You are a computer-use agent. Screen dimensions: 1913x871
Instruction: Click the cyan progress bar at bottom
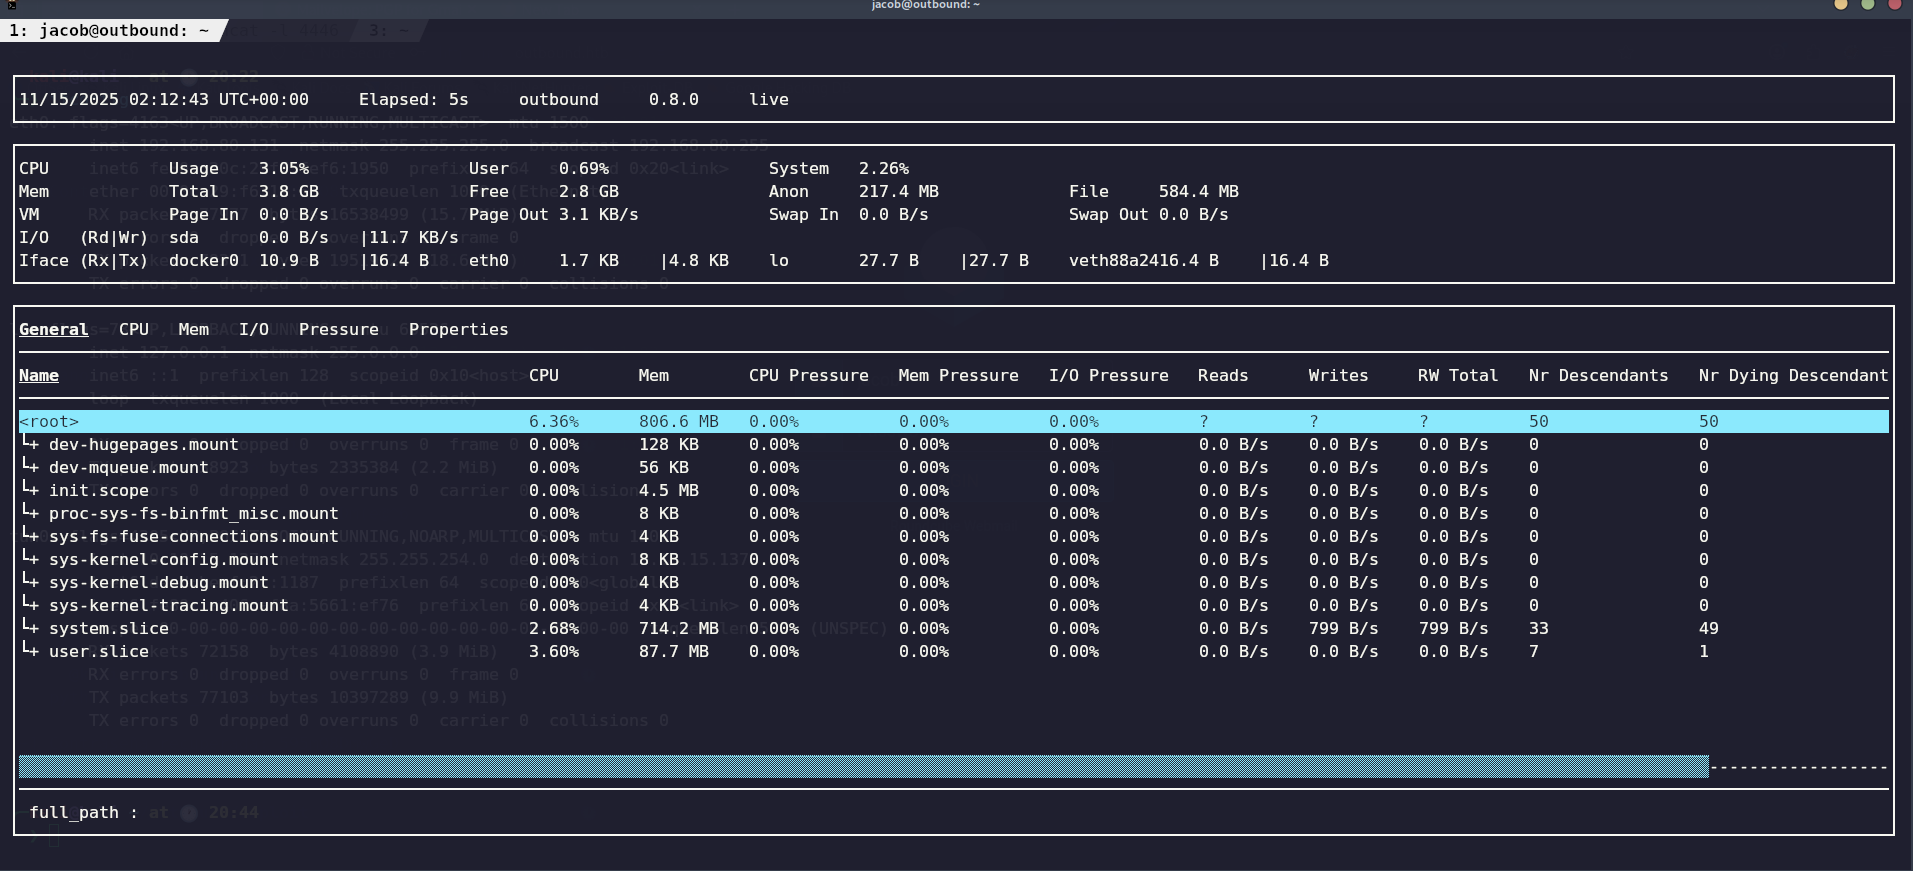[862, 767]
